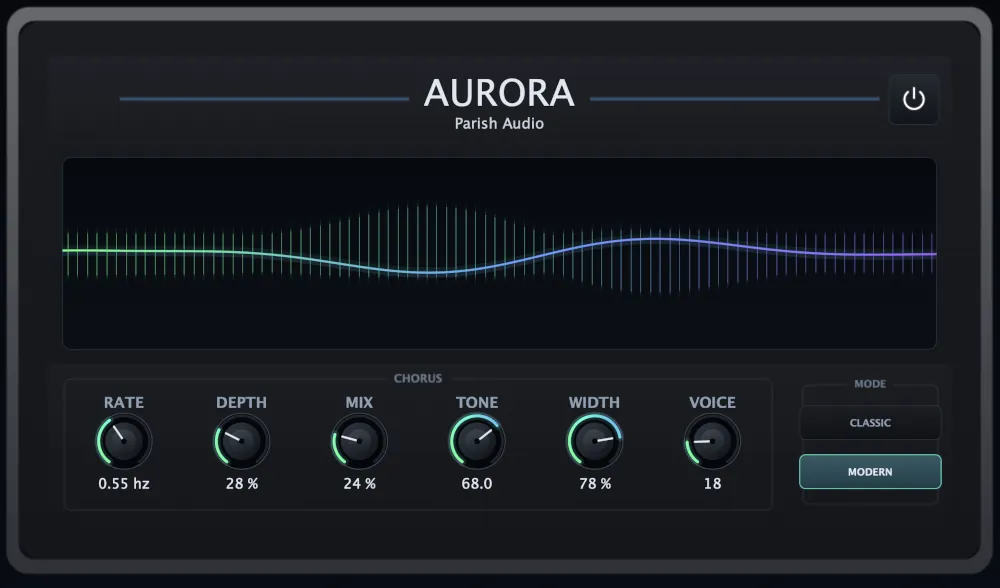Viewport: 1000px width, 588px height.
Task: Click the 18 voice value
Action: (712, 484)
